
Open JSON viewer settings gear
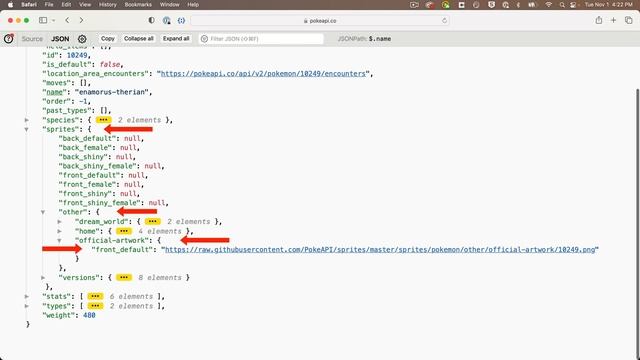[x=82, y=39]
